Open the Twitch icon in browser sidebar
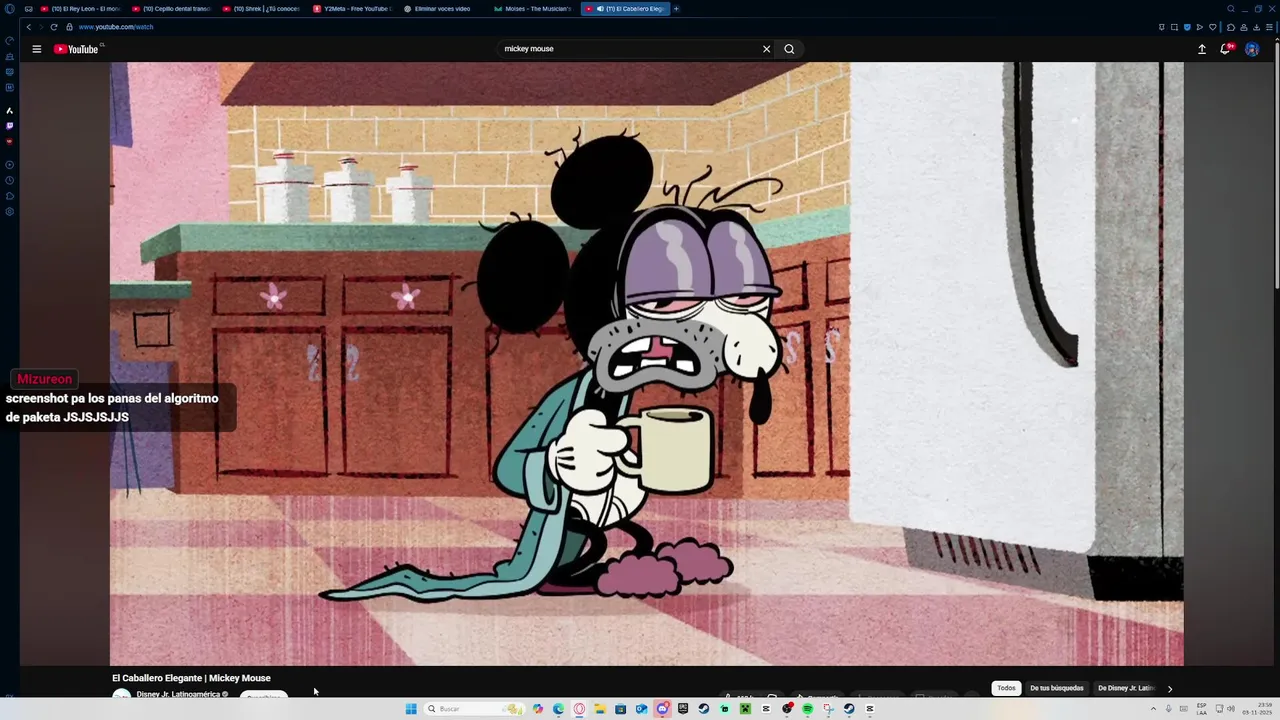The image size is (1280, 720). pos(10,126)
